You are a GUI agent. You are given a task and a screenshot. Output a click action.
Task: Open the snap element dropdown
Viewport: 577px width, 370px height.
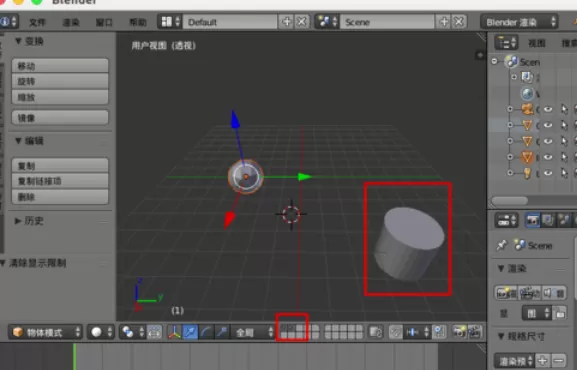(x=416, y=332)
